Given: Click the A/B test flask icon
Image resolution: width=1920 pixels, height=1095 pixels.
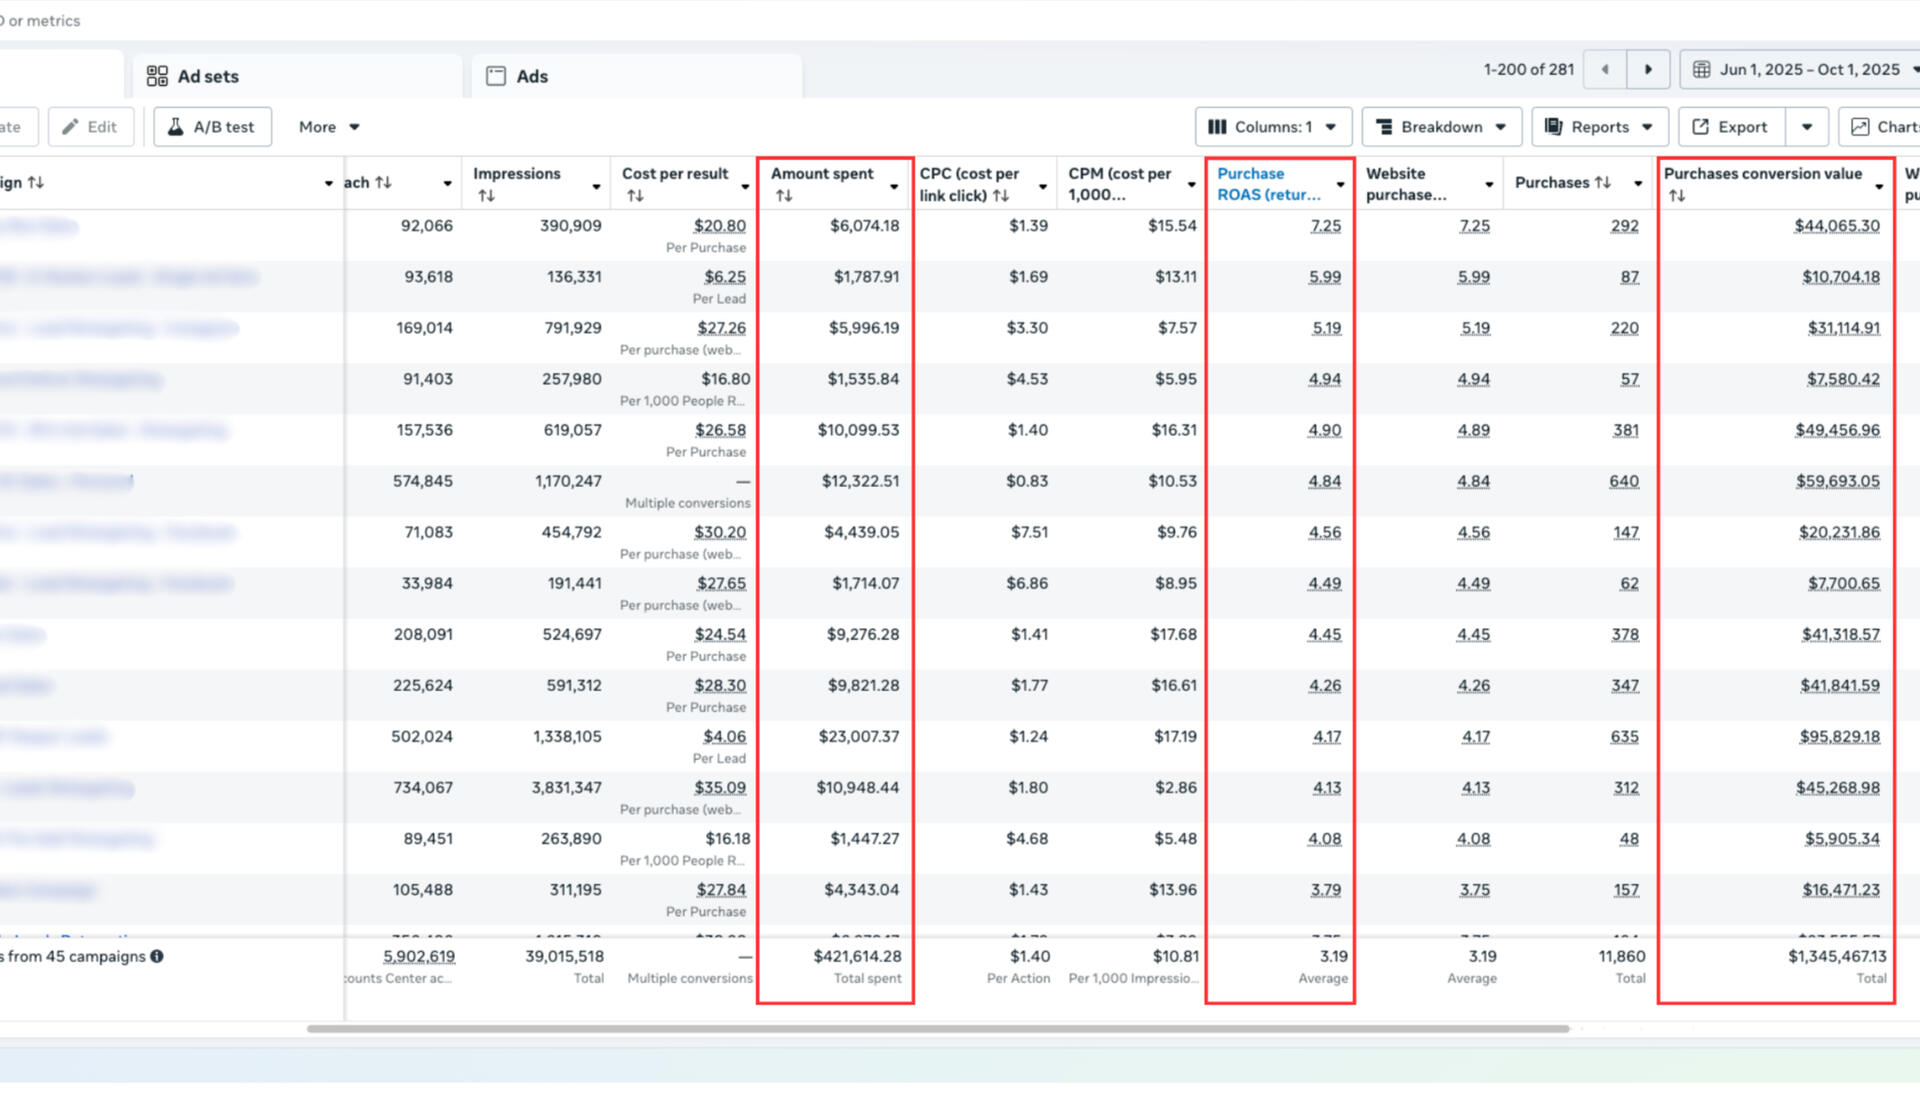Looking at the screenshot, I should coord(175,127).
